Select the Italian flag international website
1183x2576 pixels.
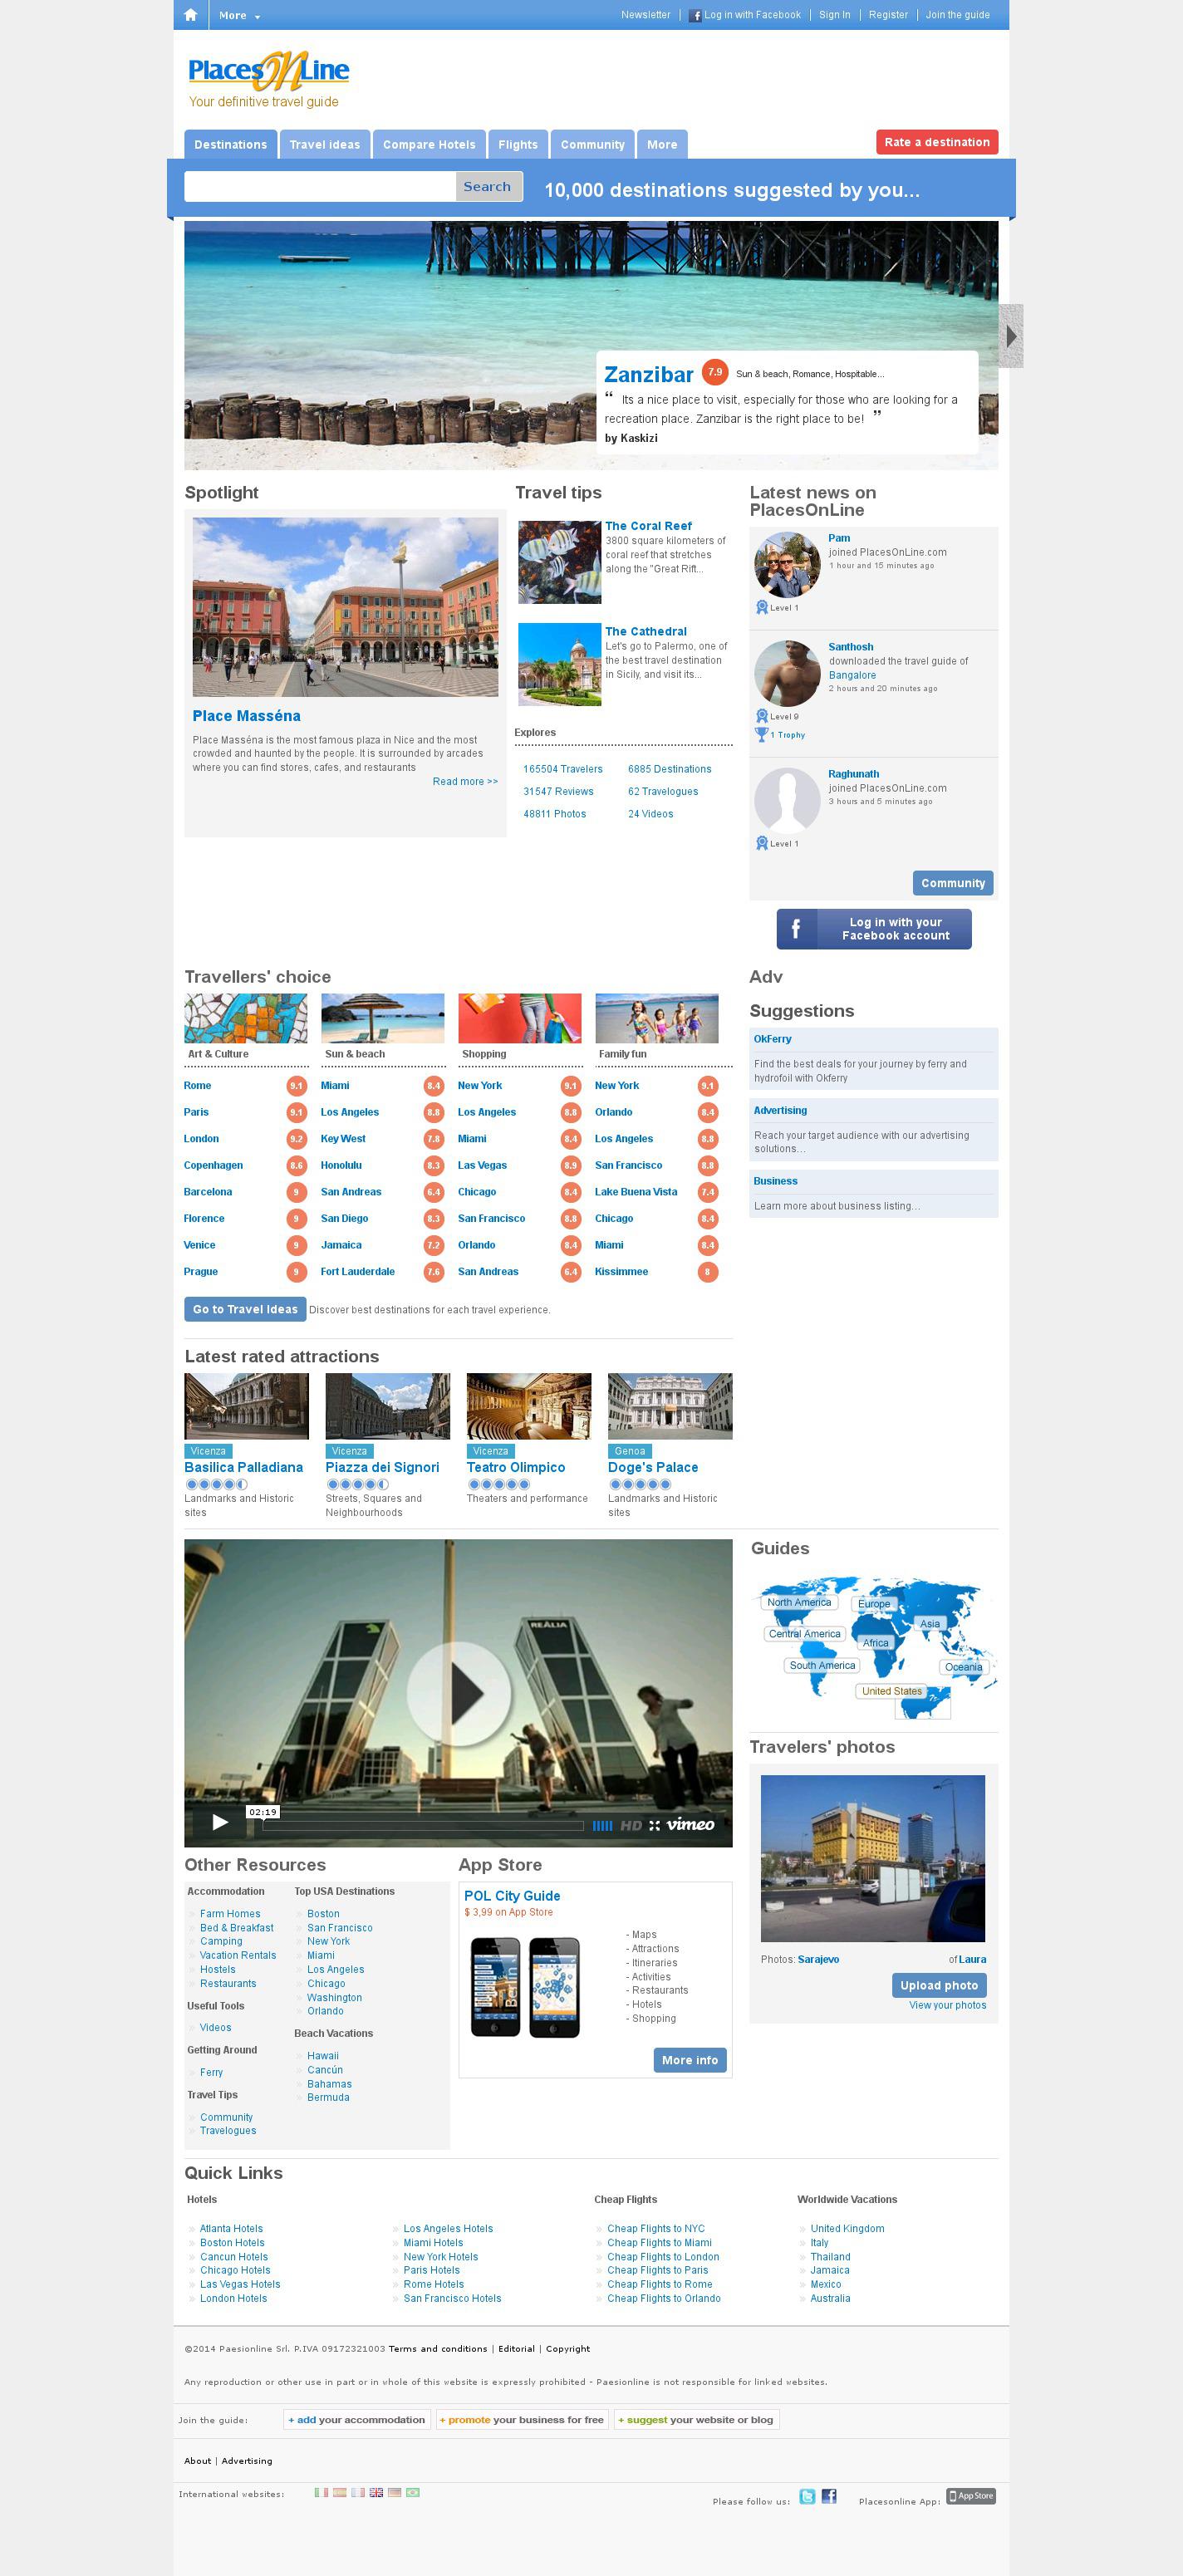(x=321, y=2492)
